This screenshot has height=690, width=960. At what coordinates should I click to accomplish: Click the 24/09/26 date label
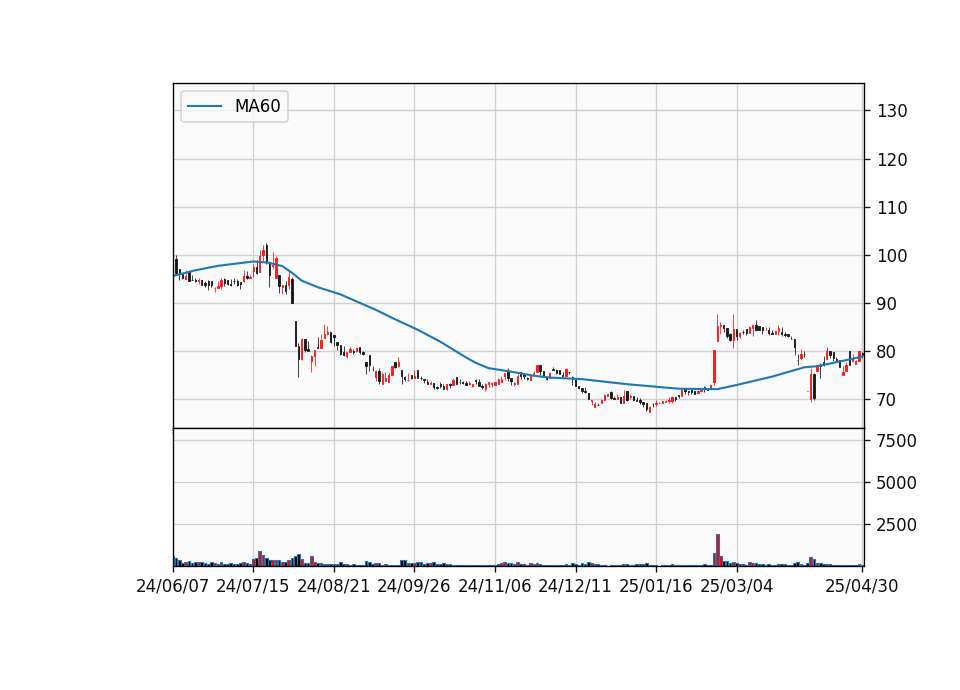[414, 586]
